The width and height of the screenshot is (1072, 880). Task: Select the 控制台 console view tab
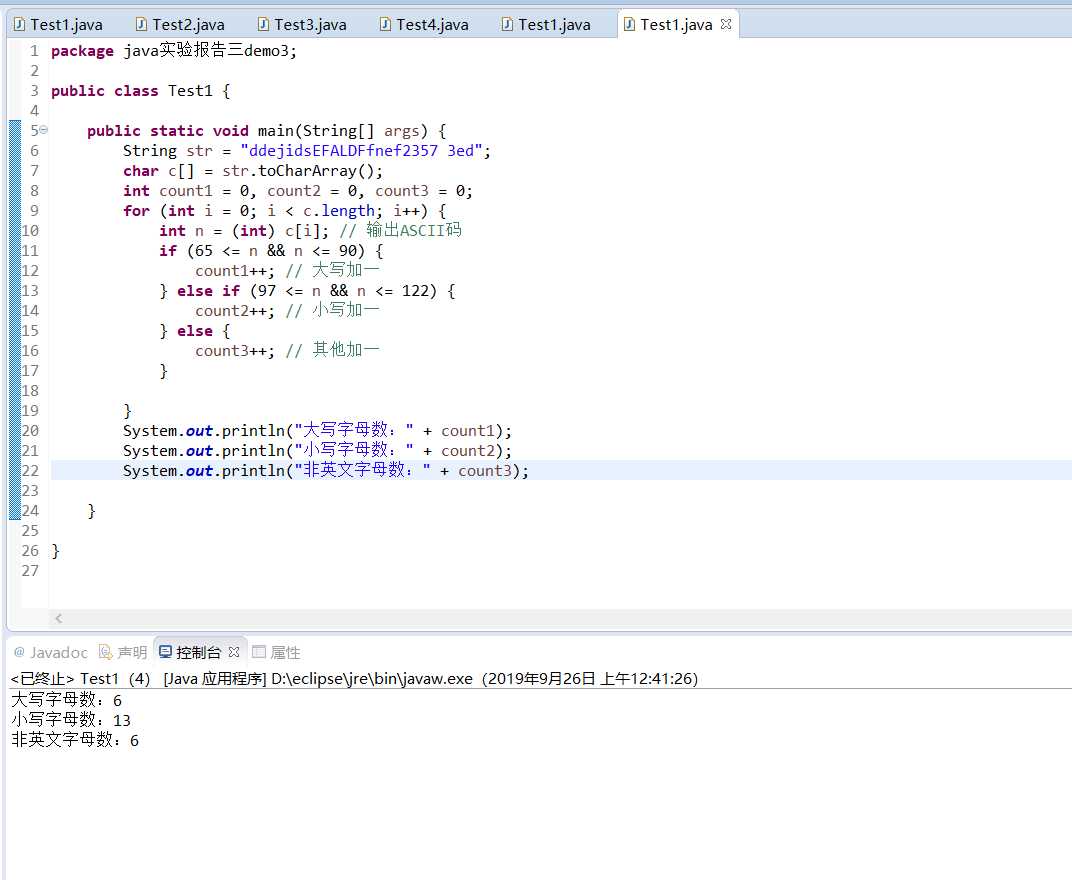(x=198, y=652)
